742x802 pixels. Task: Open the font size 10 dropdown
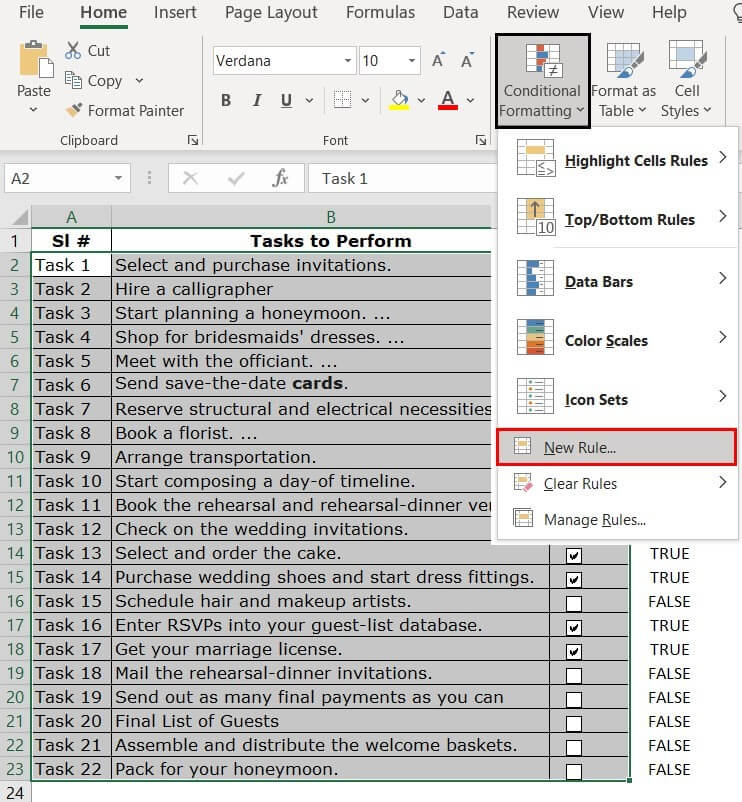click(412, 61)
